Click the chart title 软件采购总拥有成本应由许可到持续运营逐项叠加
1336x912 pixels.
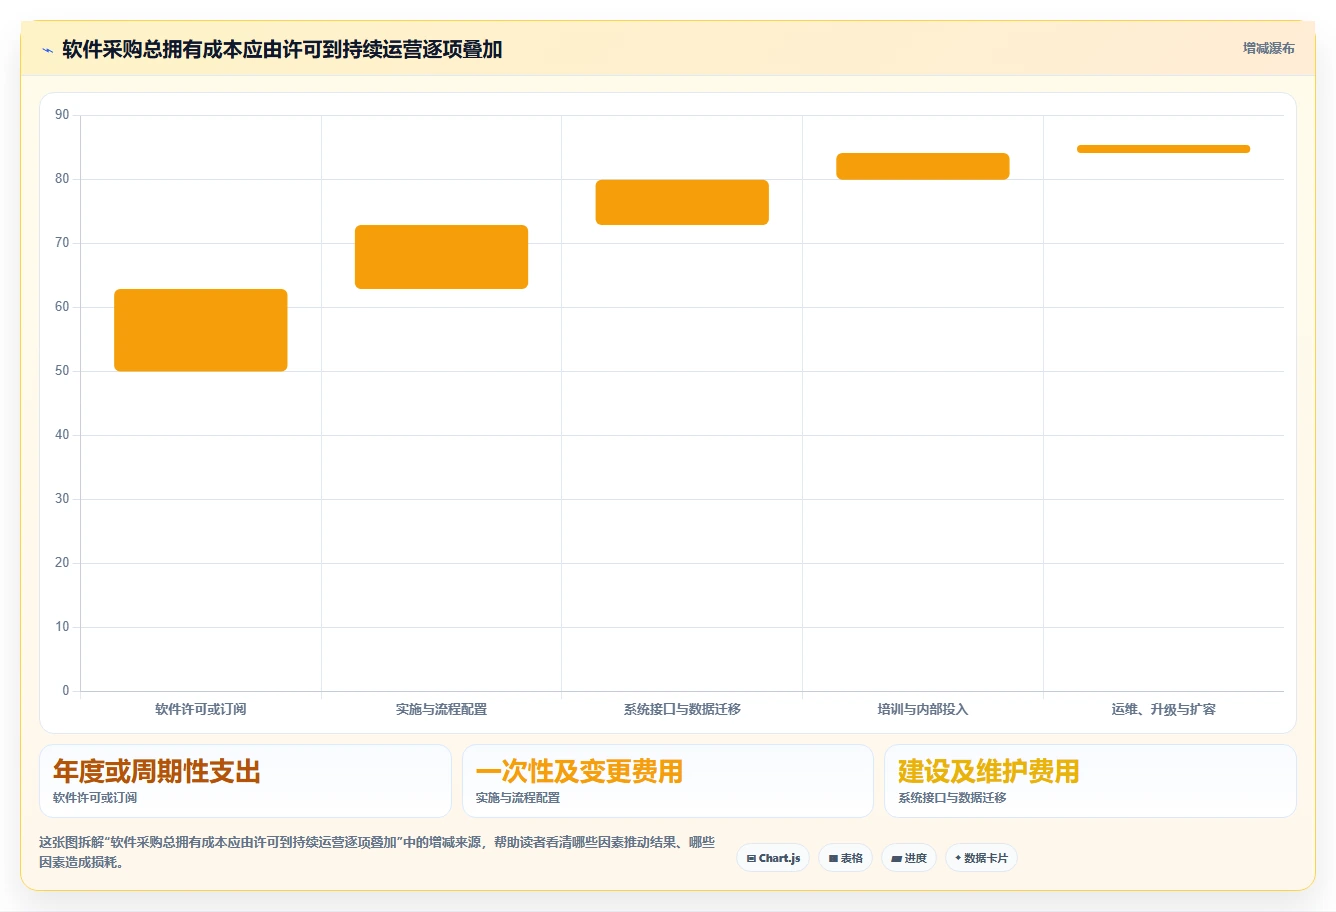pos(282,49)
